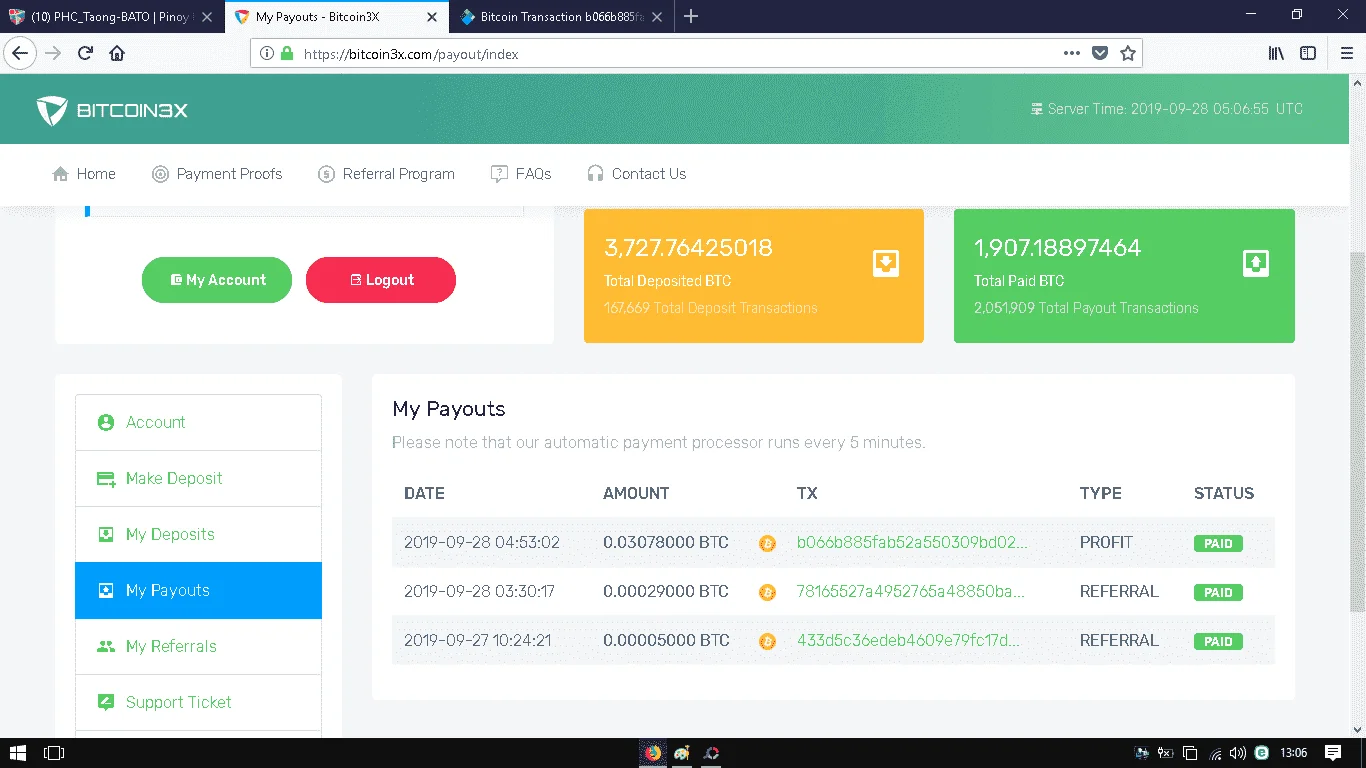Switch to Firefox in the taskbar
The height and width of the screenshot is (768, 1366).
653,753
